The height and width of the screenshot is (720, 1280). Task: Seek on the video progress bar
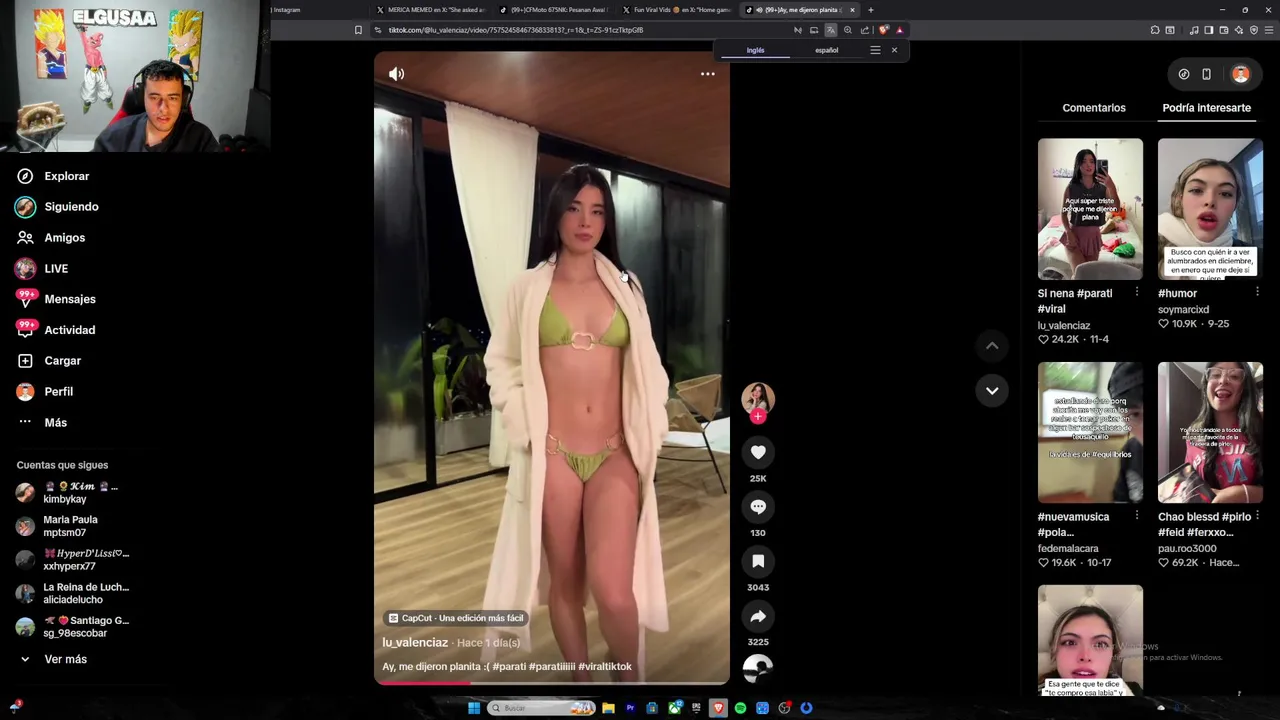pyautogui.click(x=552, y=683)
